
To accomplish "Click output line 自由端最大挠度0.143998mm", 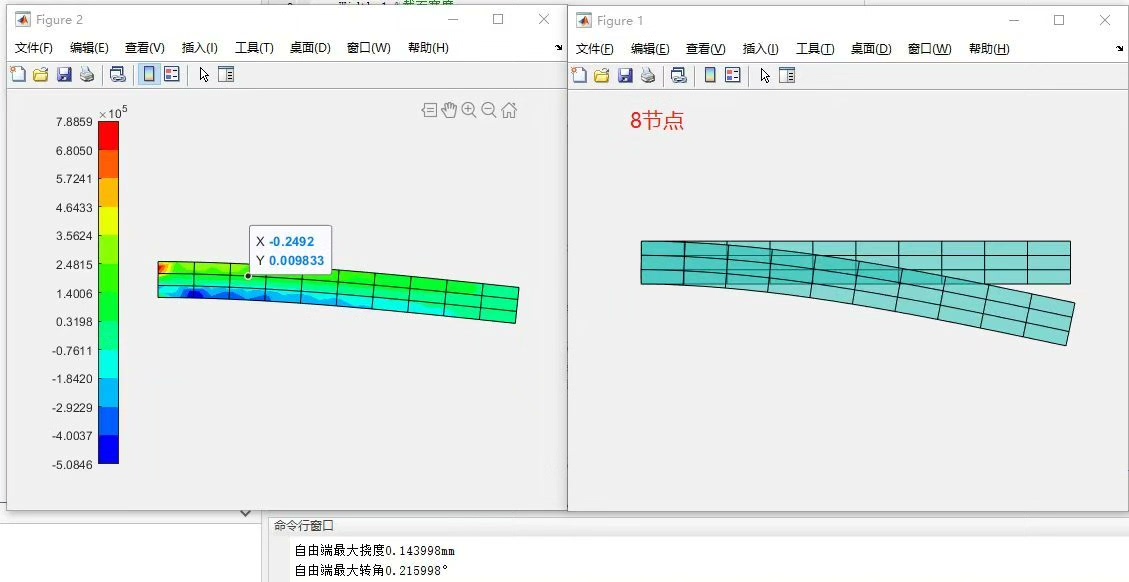I will (x=374, y=551).
